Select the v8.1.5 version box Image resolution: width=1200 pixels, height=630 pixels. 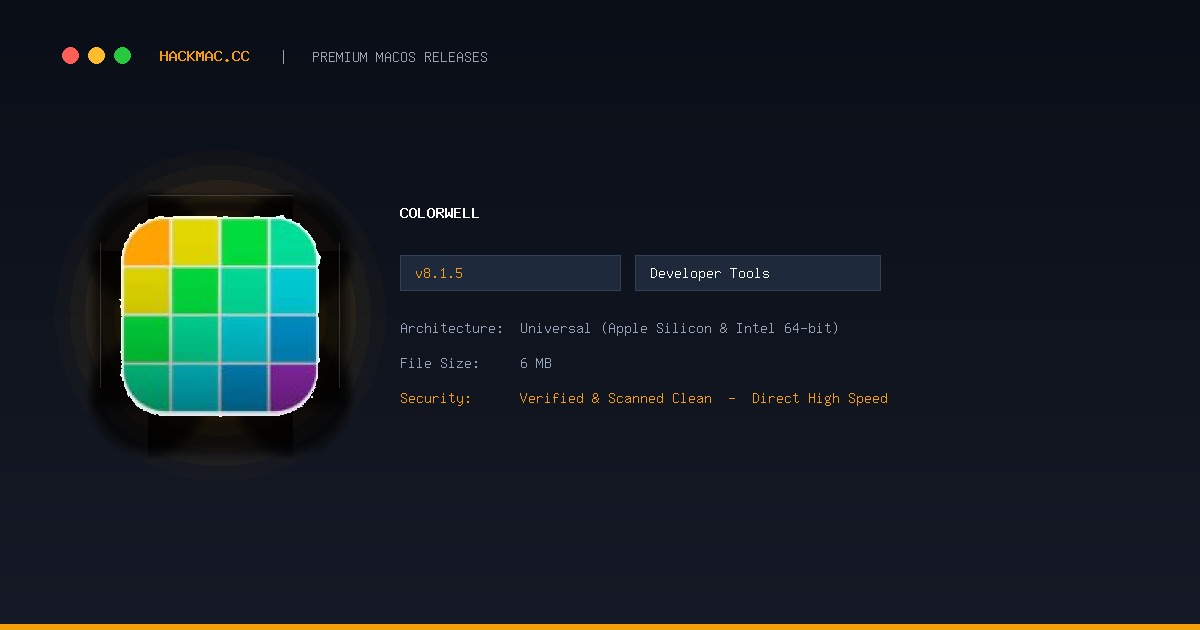click(510, 273)
